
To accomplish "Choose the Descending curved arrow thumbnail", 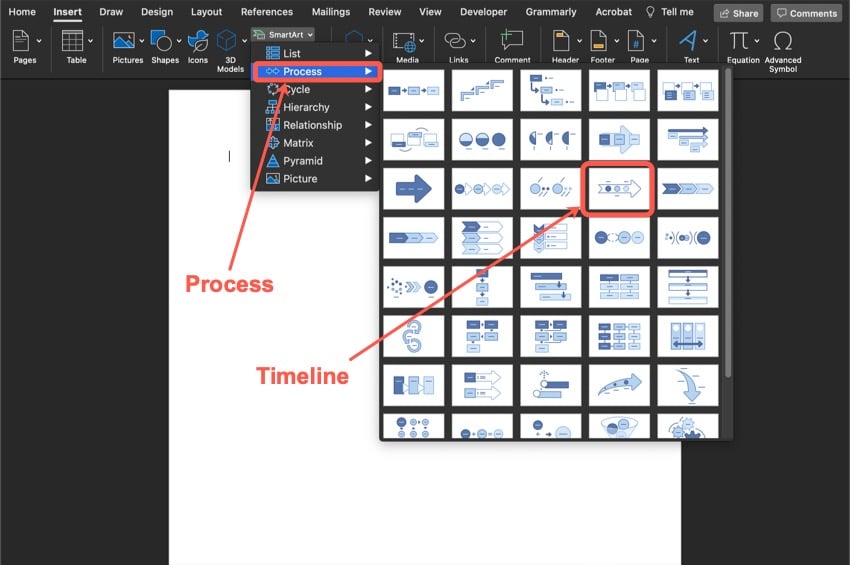I will click(688, 386).
